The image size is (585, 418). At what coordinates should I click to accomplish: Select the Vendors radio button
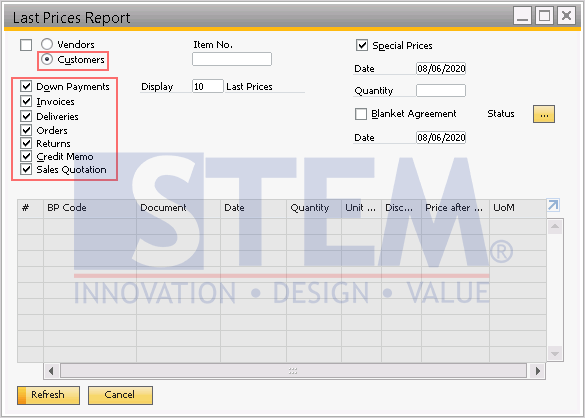point(47,44)
